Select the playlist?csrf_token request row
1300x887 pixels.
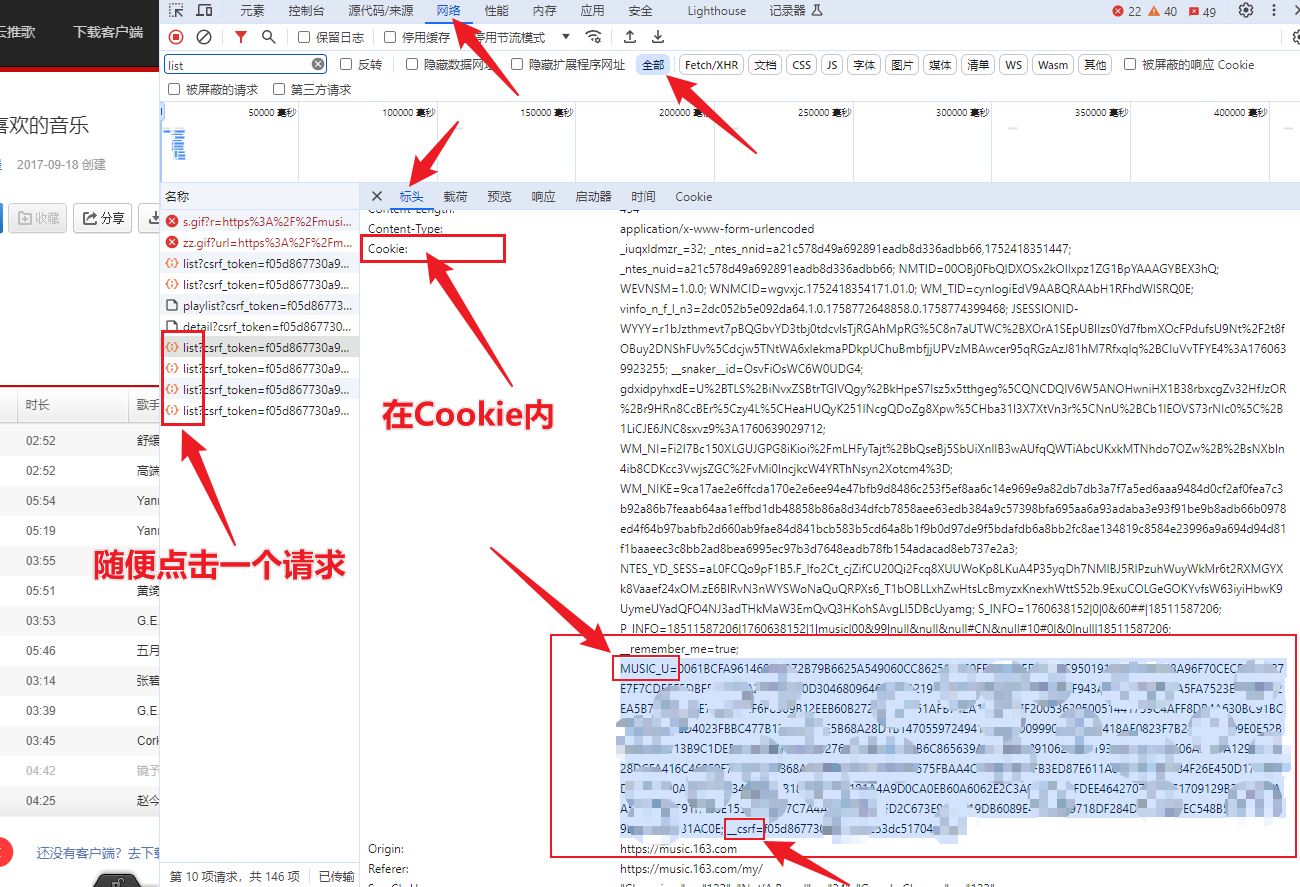[x=267, y=305]
